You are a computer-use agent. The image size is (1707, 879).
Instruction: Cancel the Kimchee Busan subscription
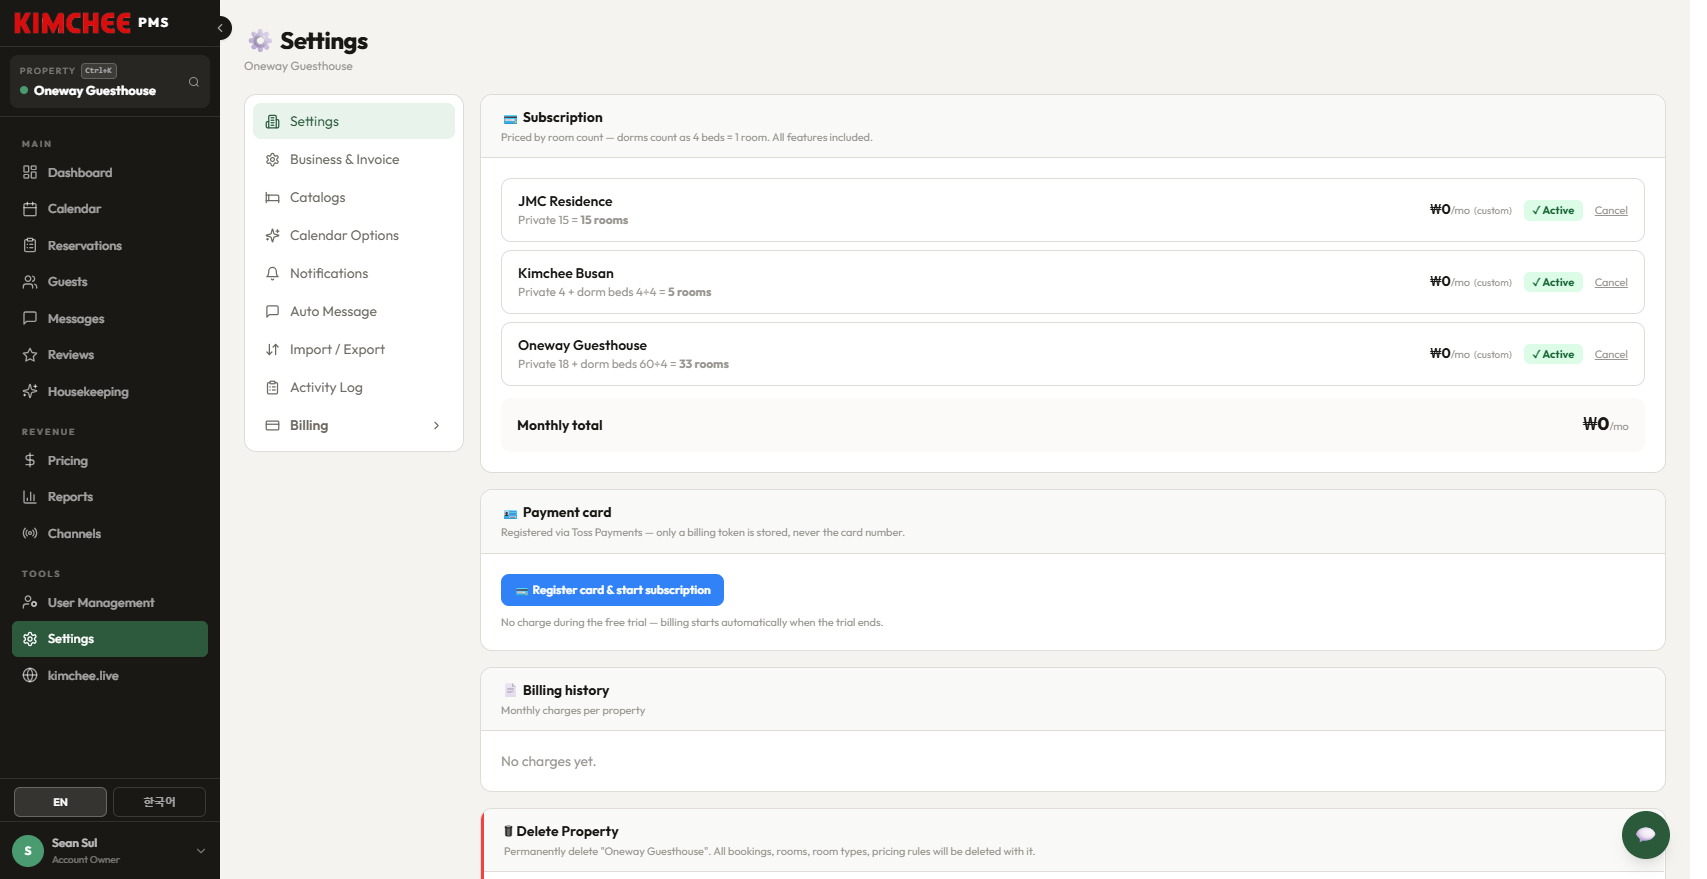click(1611, 282)
